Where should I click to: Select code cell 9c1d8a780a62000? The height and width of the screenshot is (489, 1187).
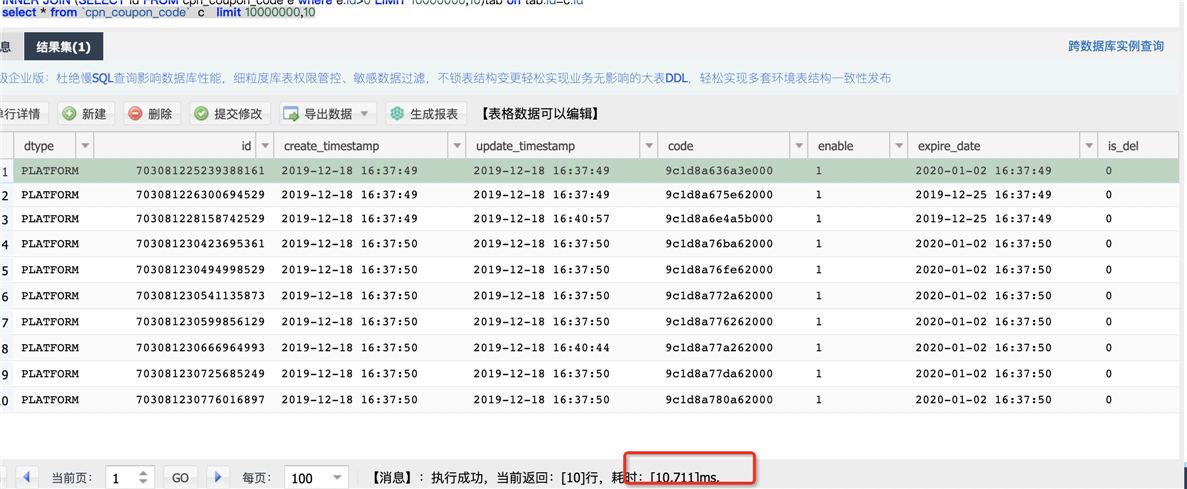pyautogui.click(x=719, y=399)
